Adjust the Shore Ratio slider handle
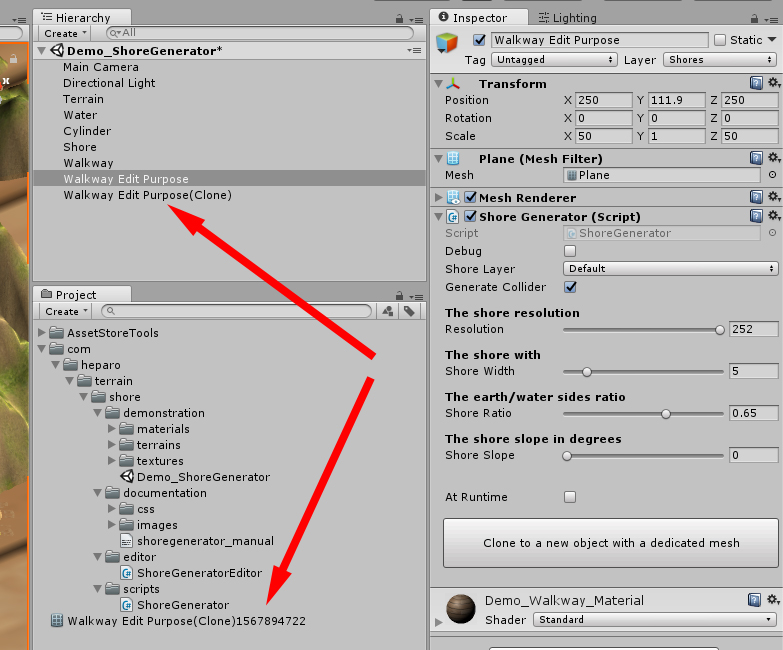This screenshot has height=650, width=783. pyautogui.click(x=666, y=414)
